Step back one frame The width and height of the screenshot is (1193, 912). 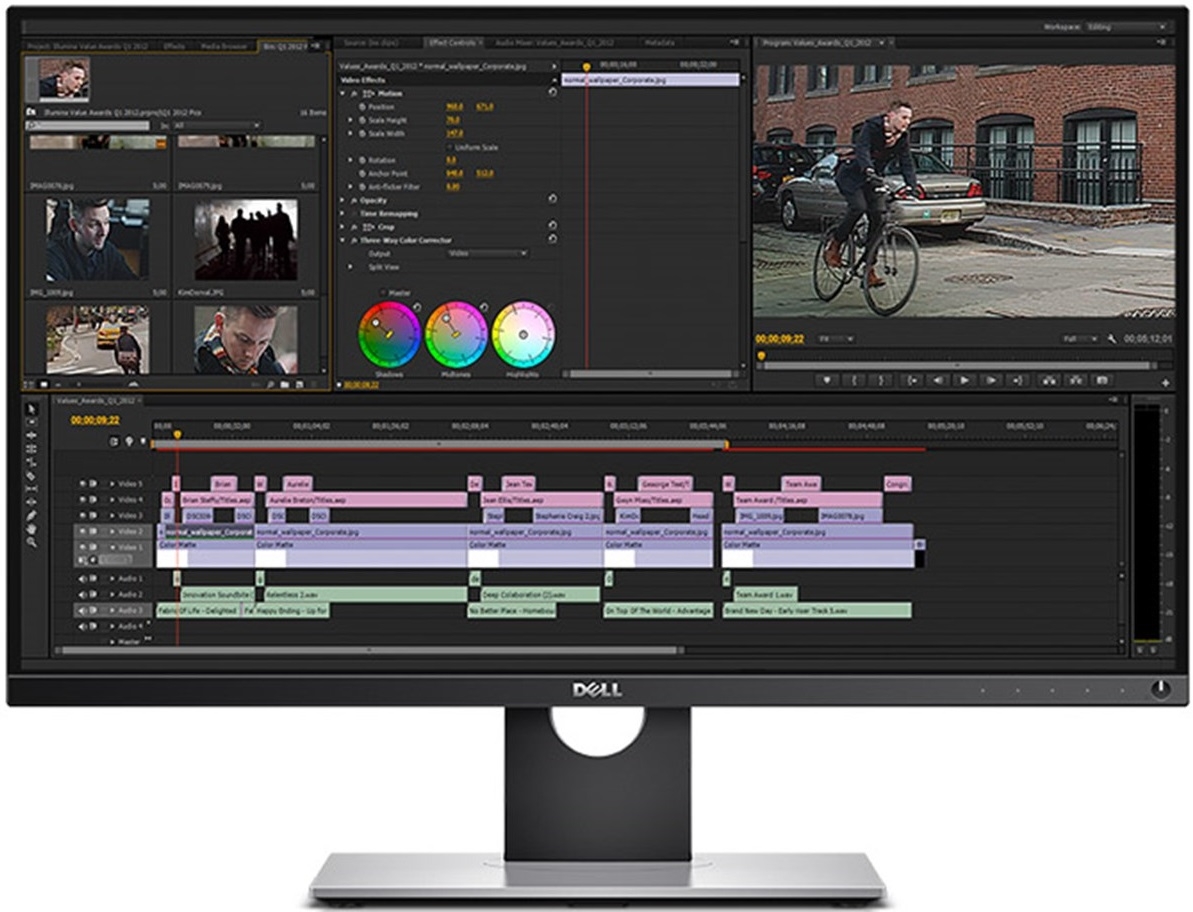pyautogui.click(x=938, y=380)
